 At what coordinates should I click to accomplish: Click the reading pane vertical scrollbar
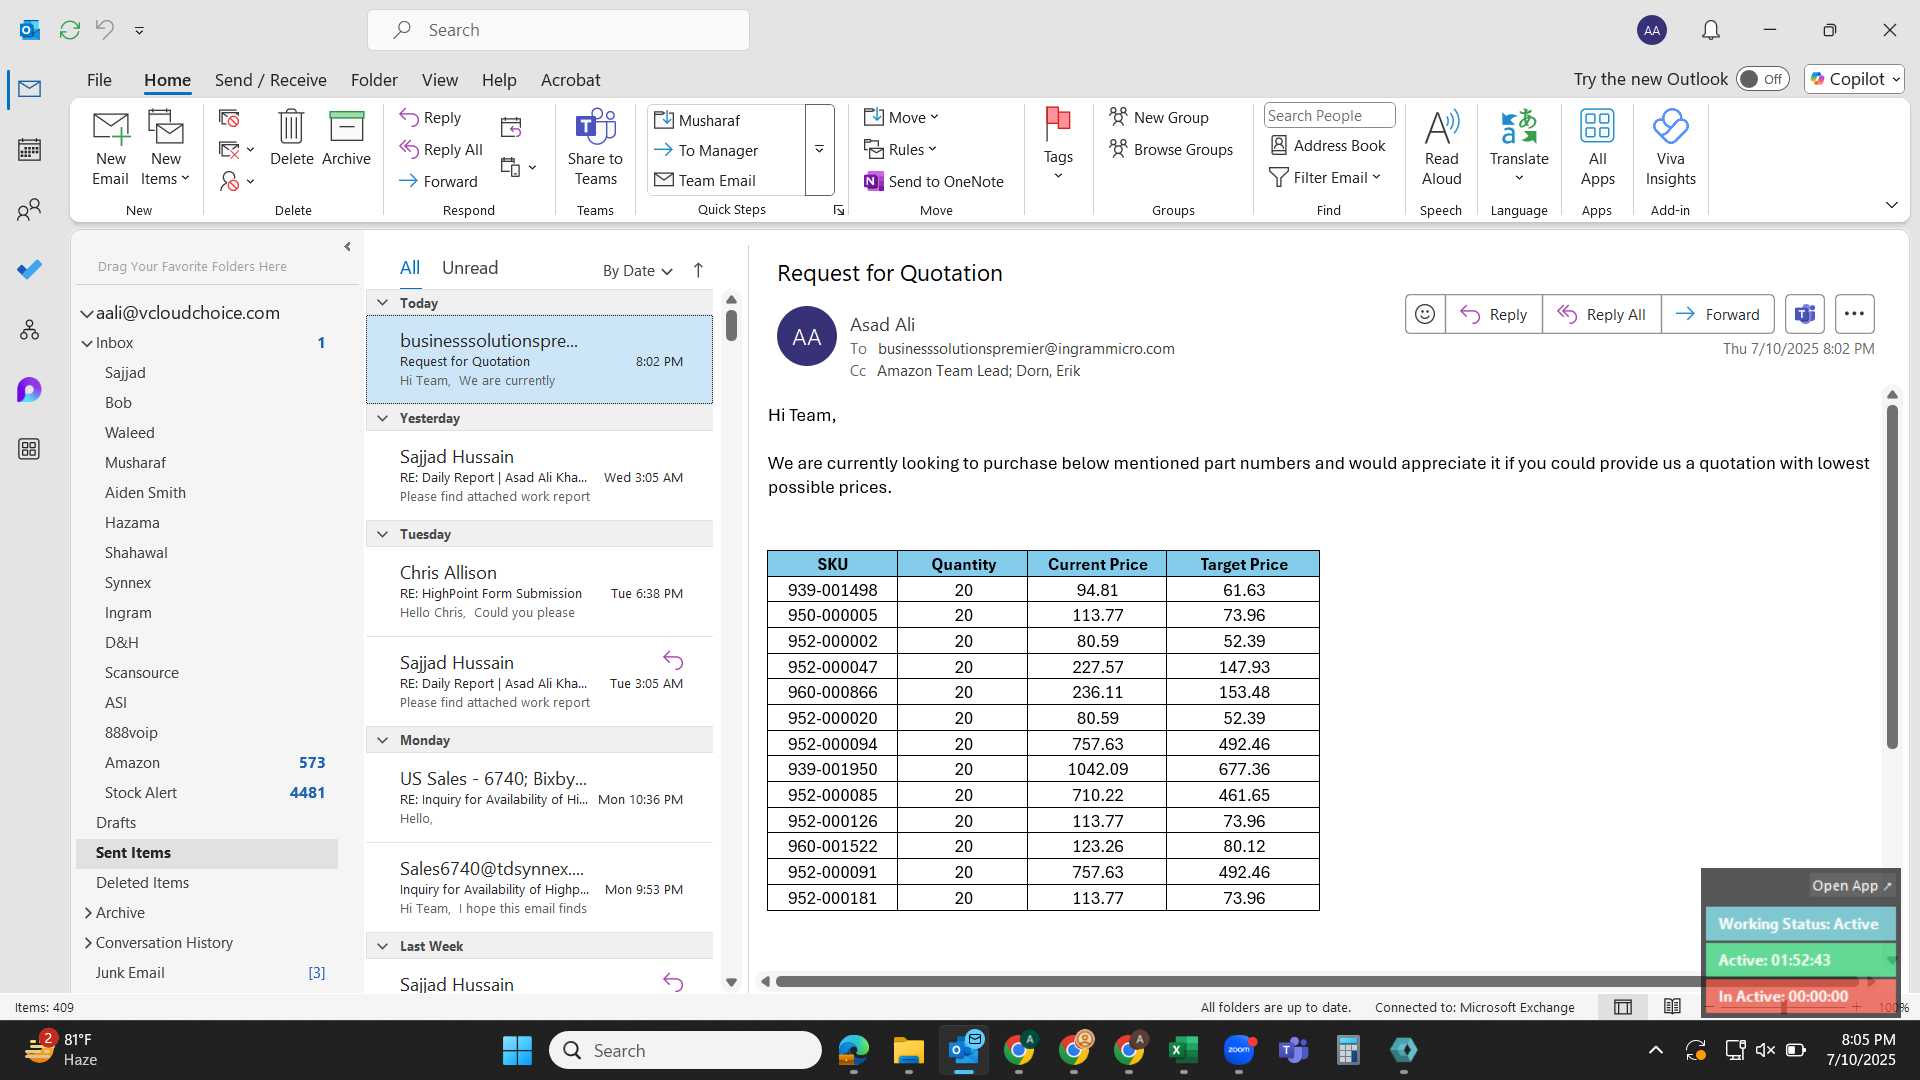pos(1891,577)
